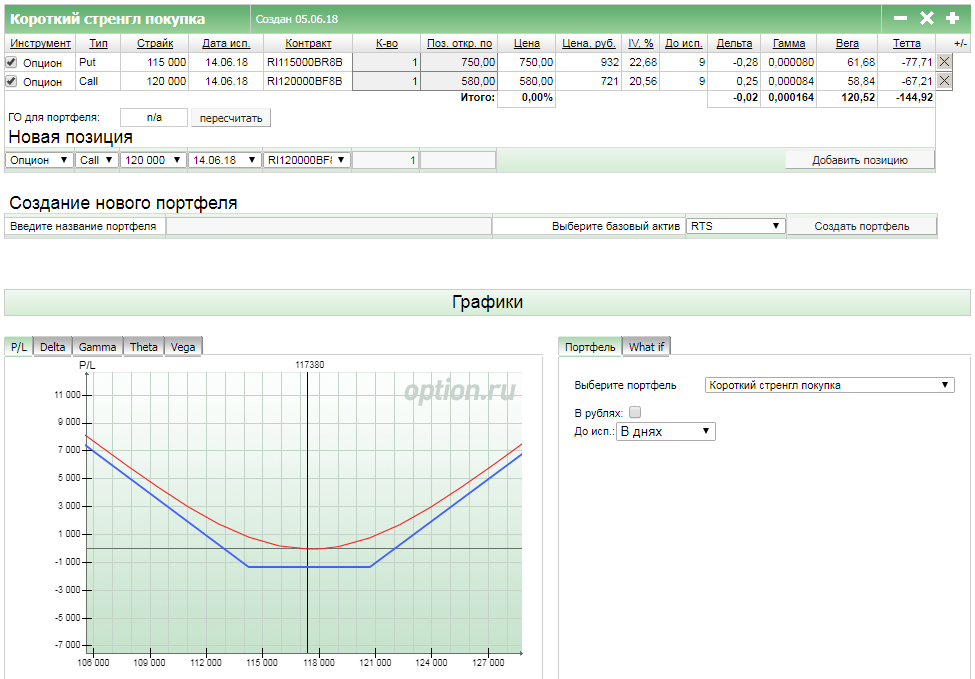Open the contract RI120000BF8 dropdown
975x679 pixels.
(x=307, y=160)
